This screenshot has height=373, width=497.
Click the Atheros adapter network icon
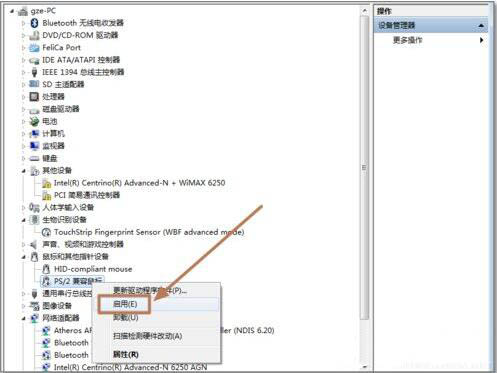pos(46,330)
